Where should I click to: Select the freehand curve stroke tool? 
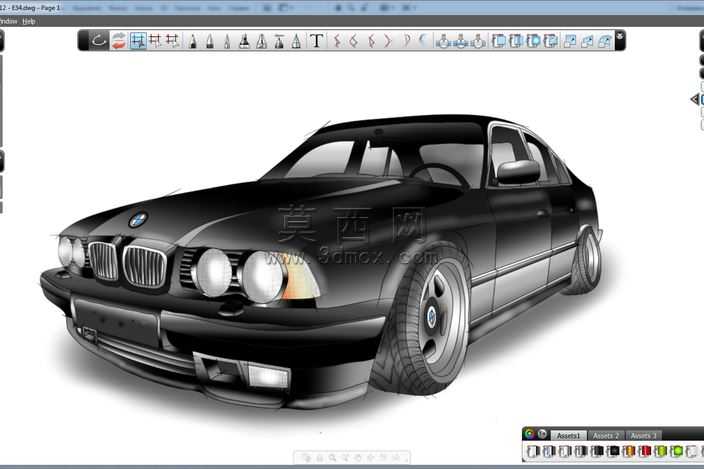[x=98, y=40]
